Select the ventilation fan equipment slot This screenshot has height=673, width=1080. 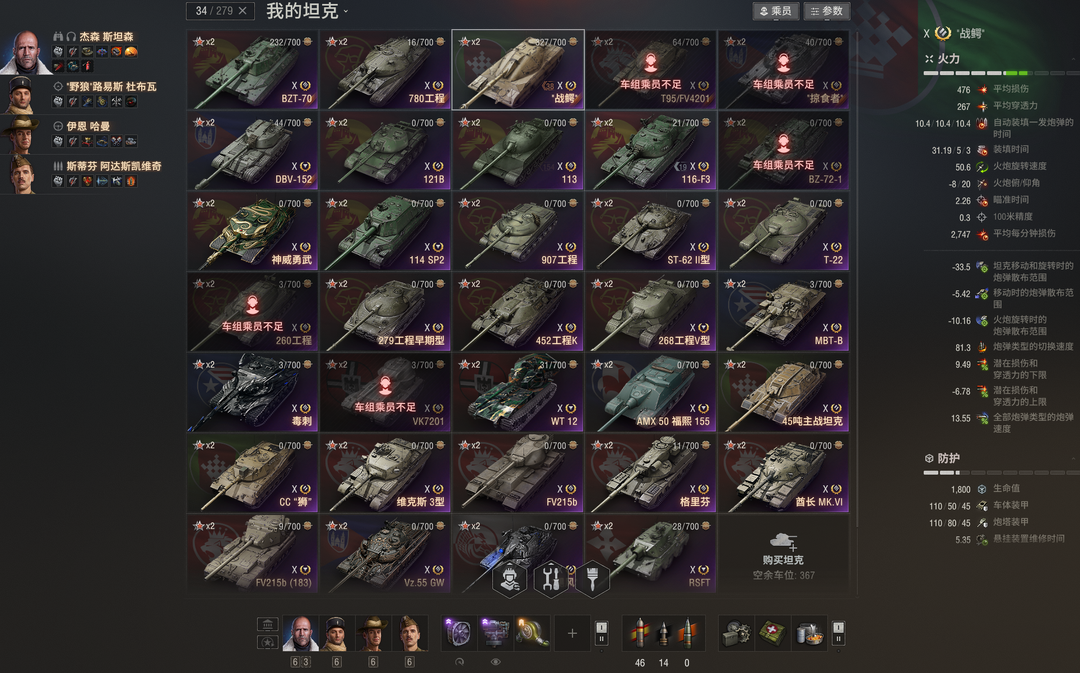pos(459,633)
